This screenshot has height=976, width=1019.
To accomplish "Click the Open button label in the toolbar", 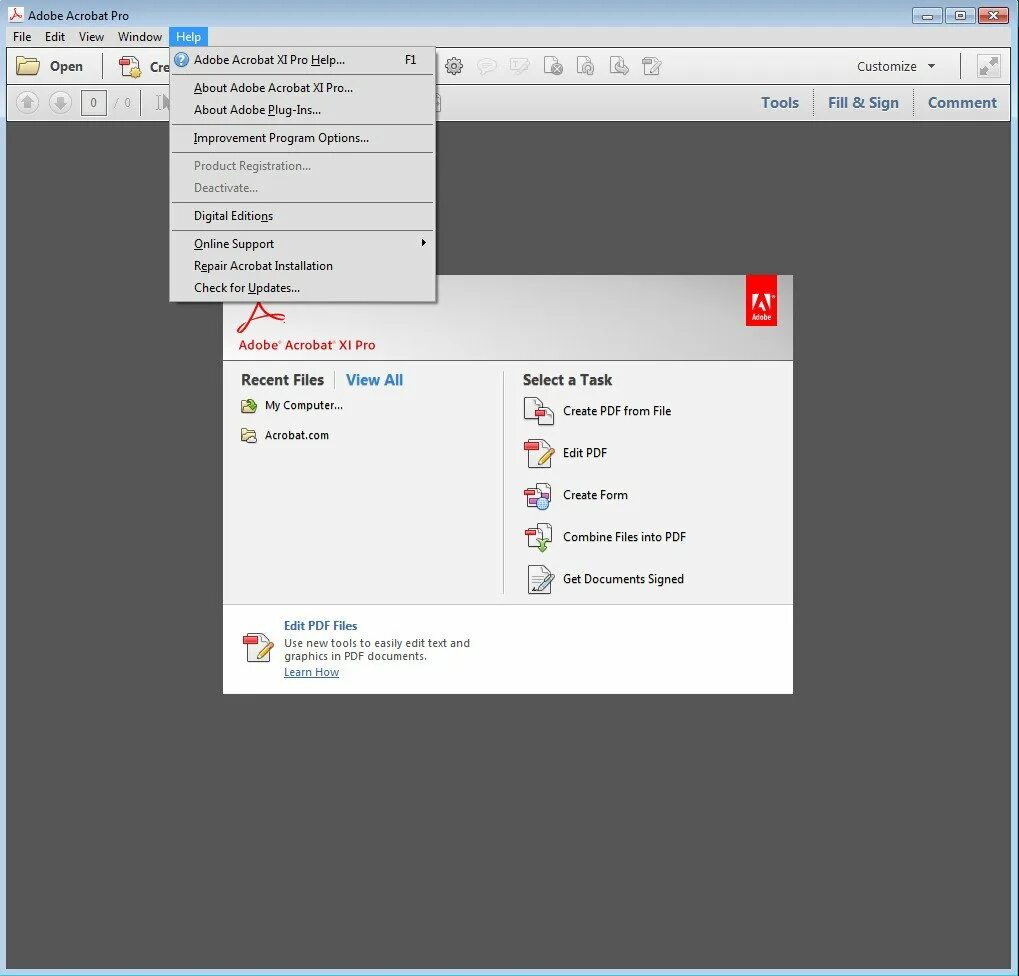I will (x=66, y=66).
